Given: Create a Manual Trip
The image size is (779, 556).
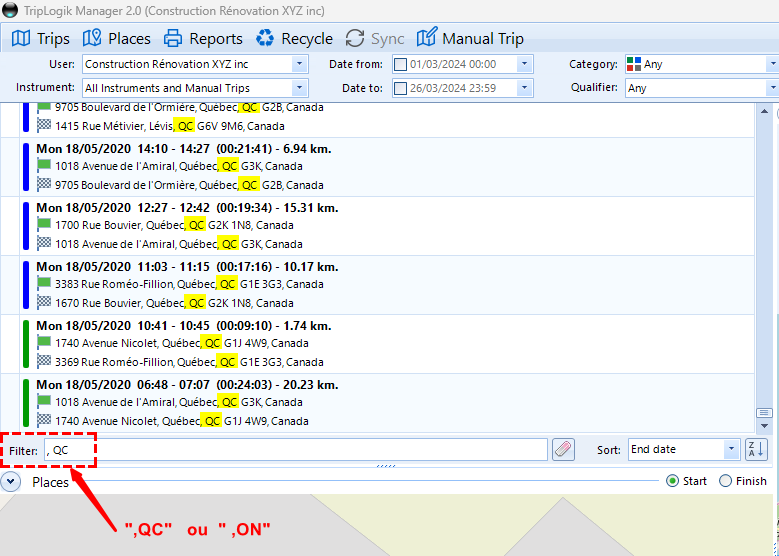Looking at the screenshot, I should point(470,39).
